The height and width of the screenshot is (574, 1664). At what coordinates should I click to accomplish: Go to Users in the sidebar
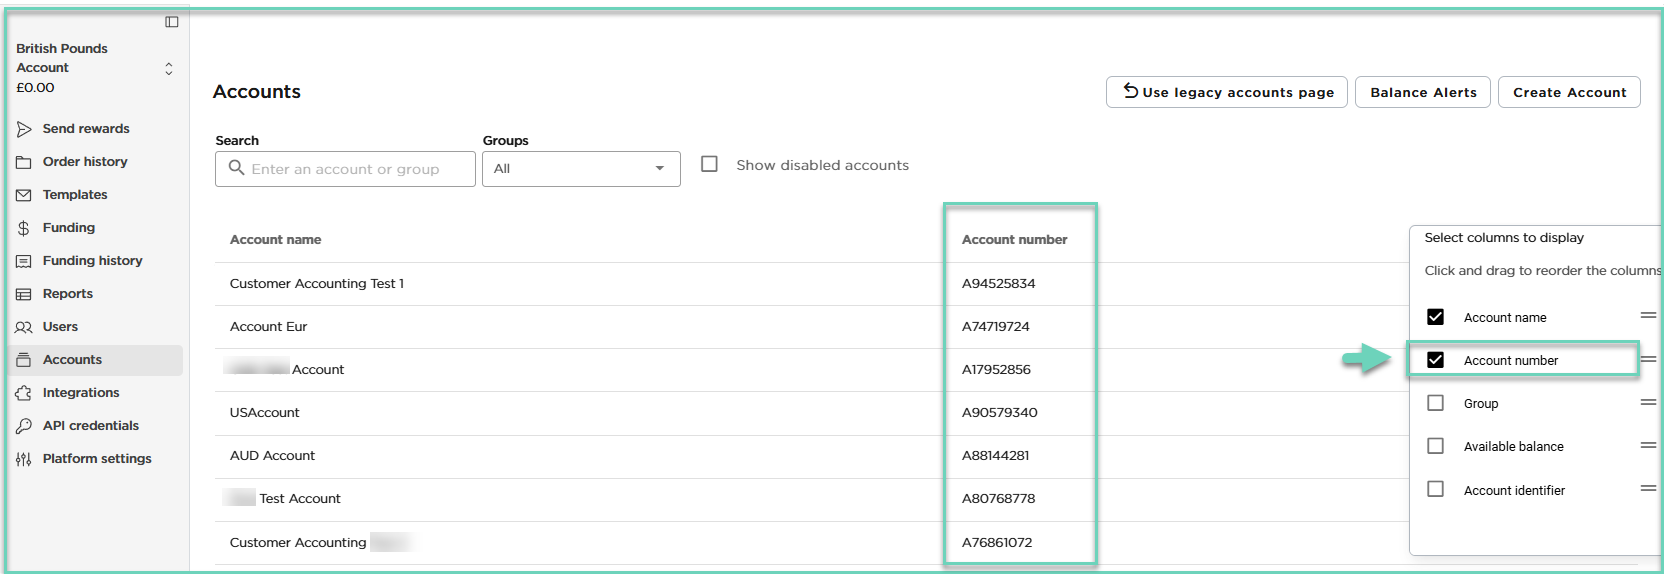60,327
